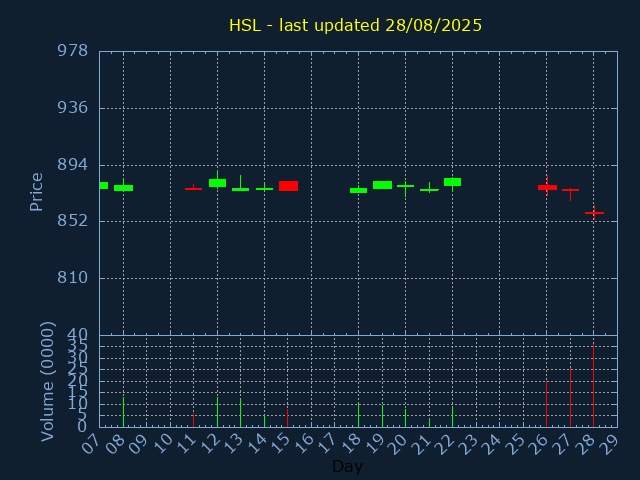Select the green candlestick for day 12
This screenshot has height=480, width=640.
tap(218, 182)
